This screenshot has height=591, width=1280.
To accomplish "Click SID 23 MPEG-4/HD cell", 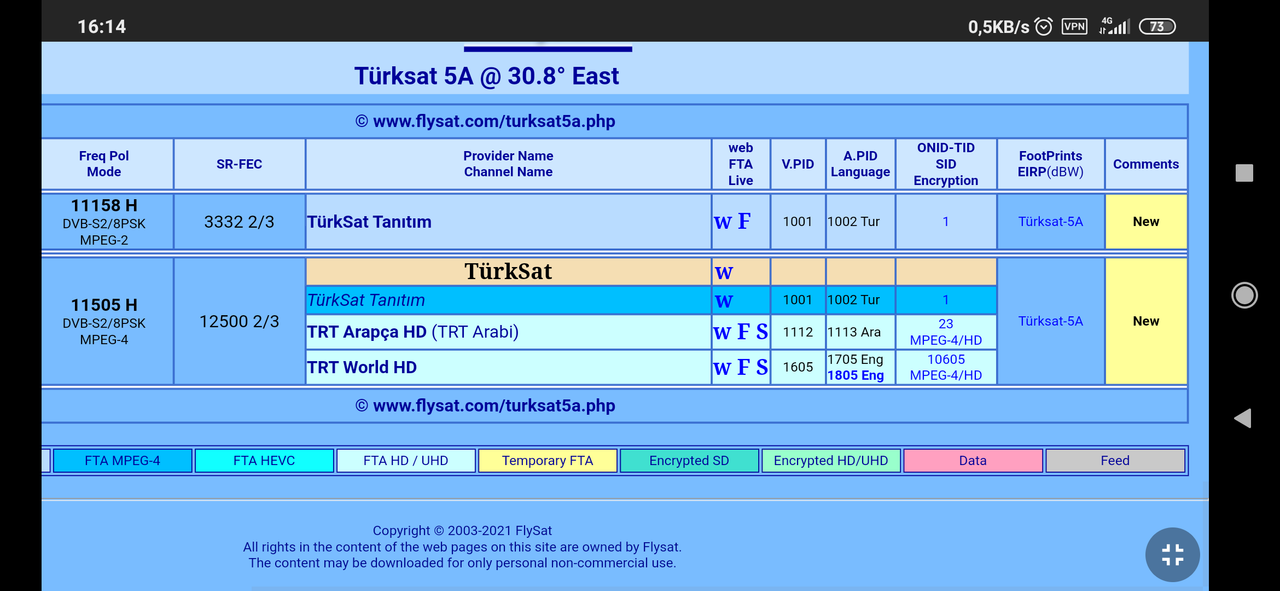I will point(946,332).
